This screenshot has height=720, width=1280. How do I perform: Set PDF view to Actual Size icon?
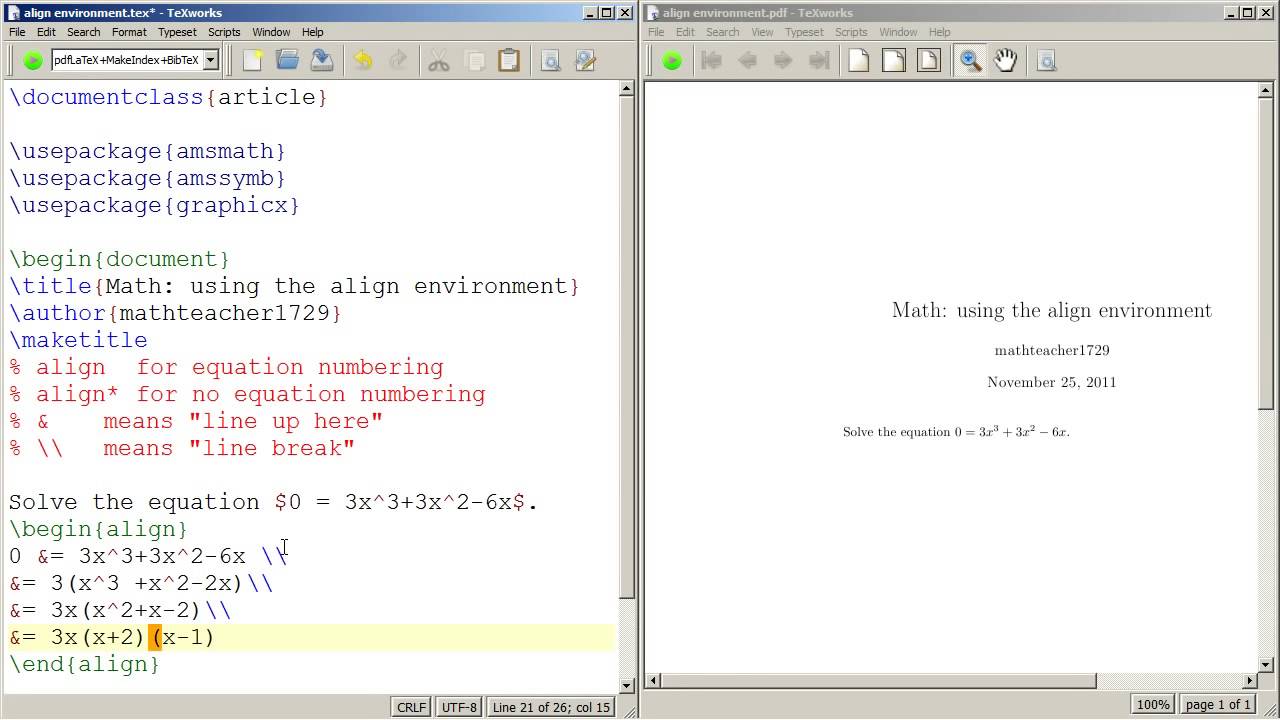(859, 61)
